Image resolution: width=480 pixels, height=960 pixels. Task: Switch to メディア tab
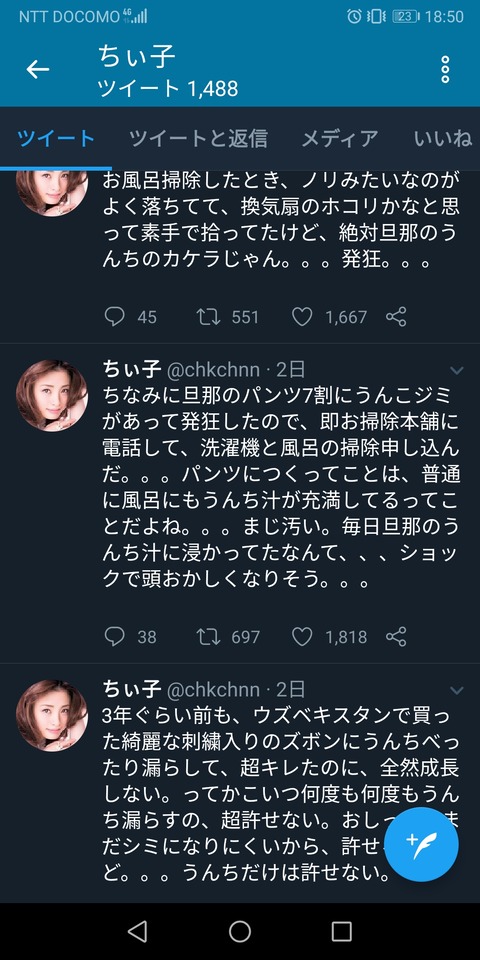coord(340,139)
